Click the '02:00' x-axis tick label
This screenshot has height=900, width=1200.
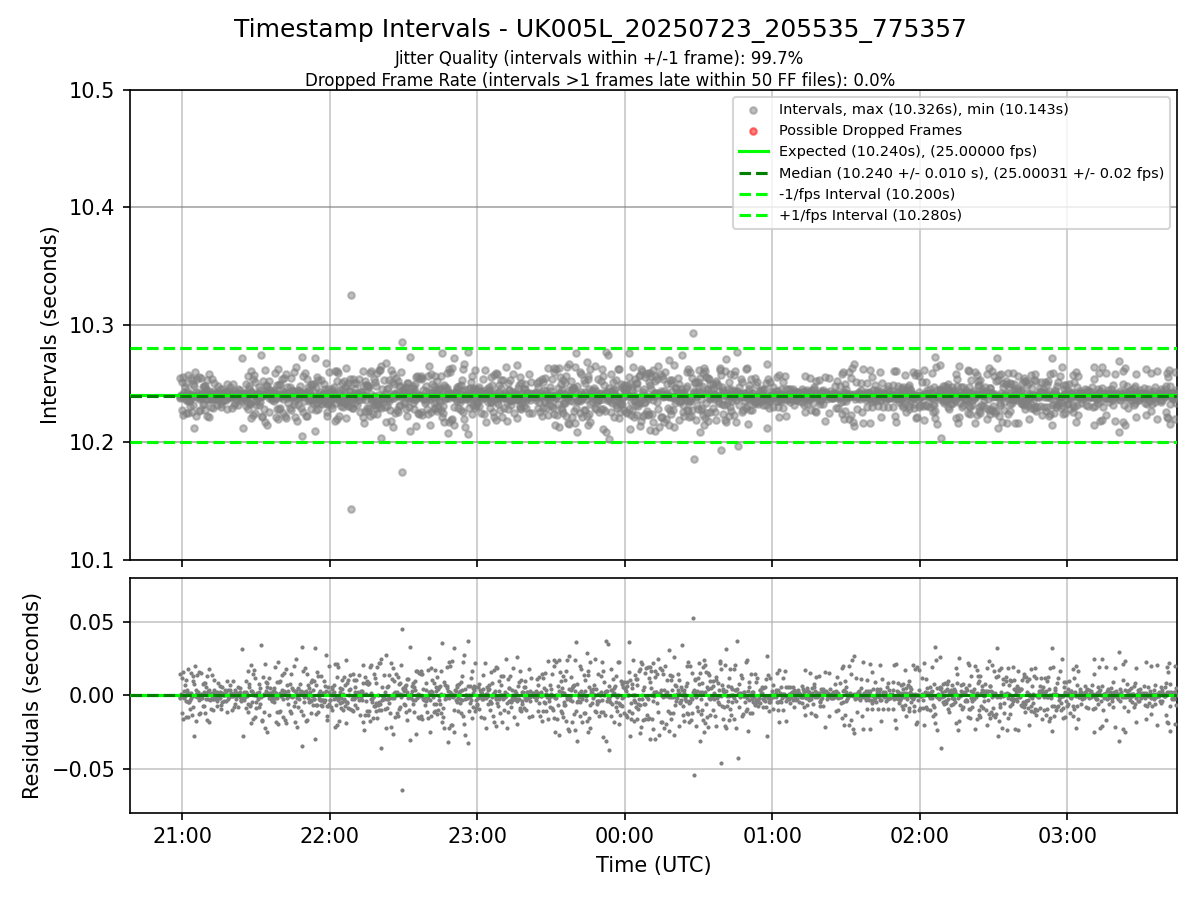tap(919, 834)
